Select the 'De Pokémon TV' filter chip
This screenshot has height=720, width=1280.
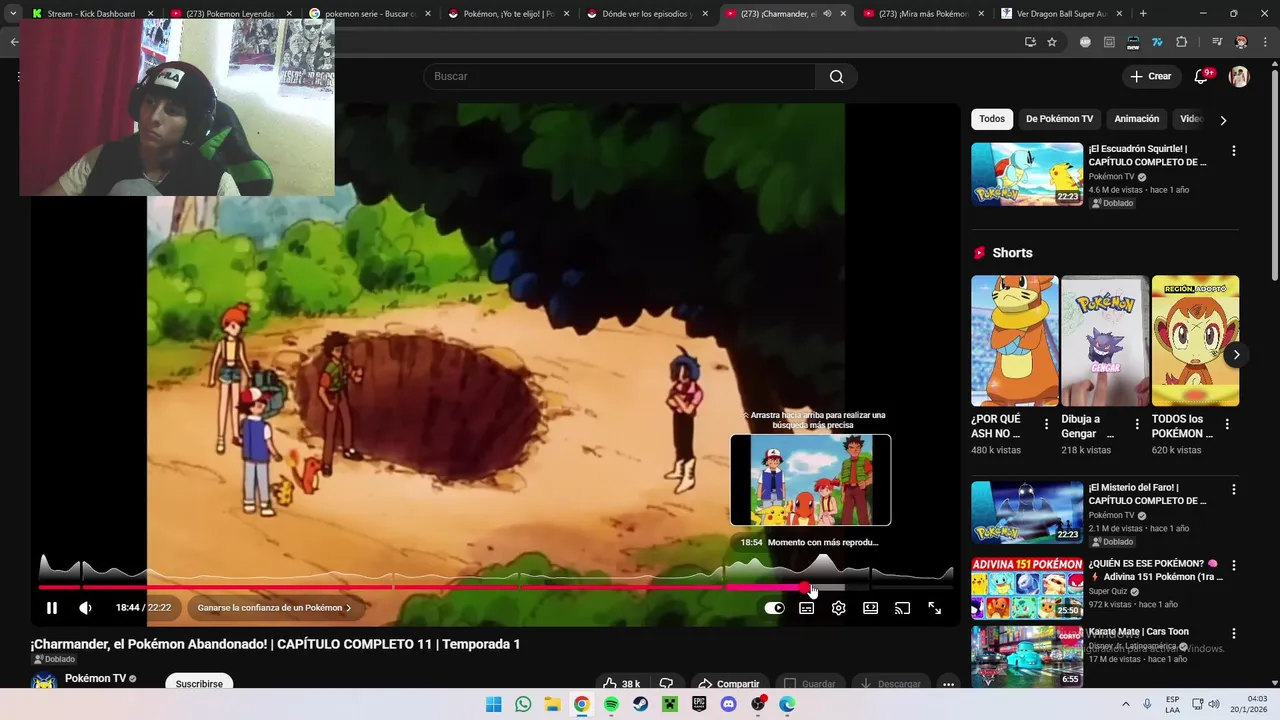[1060, 119]
